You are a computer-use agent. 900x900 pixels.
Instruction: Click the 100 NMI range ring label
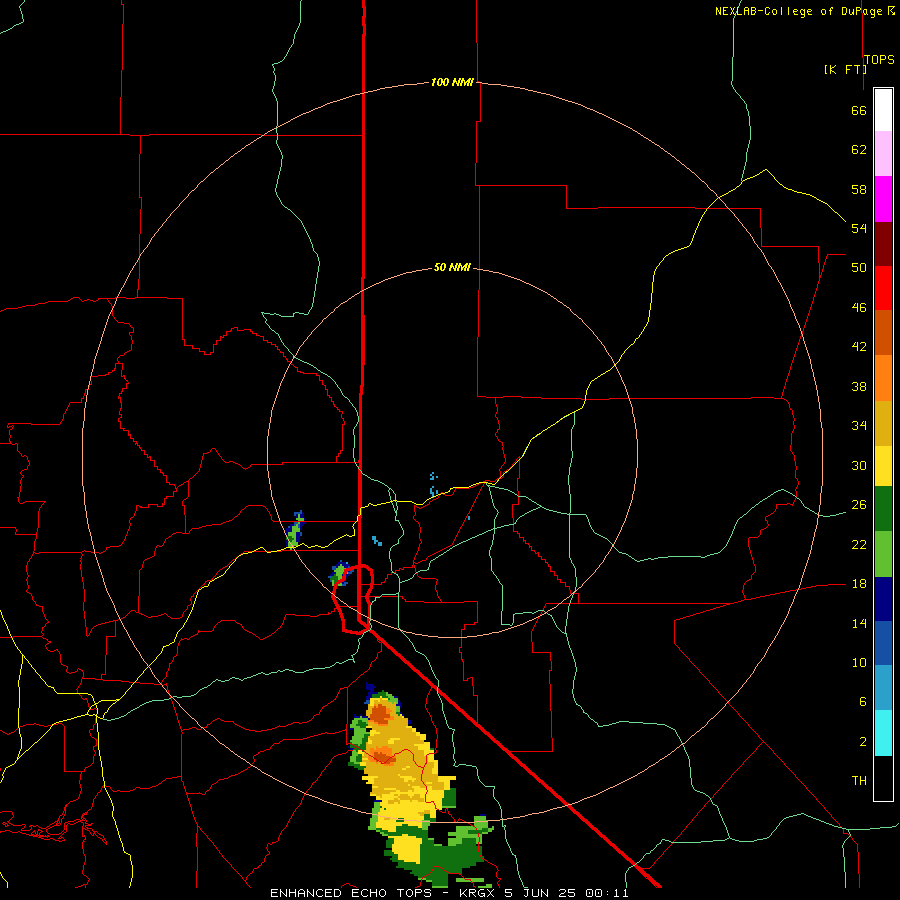point(452,82)
